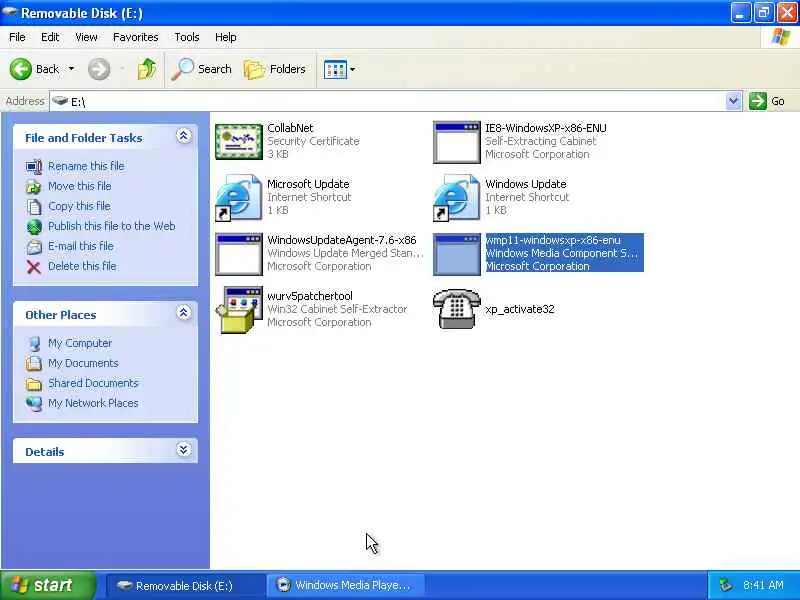The image size is (800, 600).
Task: Select the wmp11-windowsxp-x86-enu file icon
Action: (x=457, y=254)
